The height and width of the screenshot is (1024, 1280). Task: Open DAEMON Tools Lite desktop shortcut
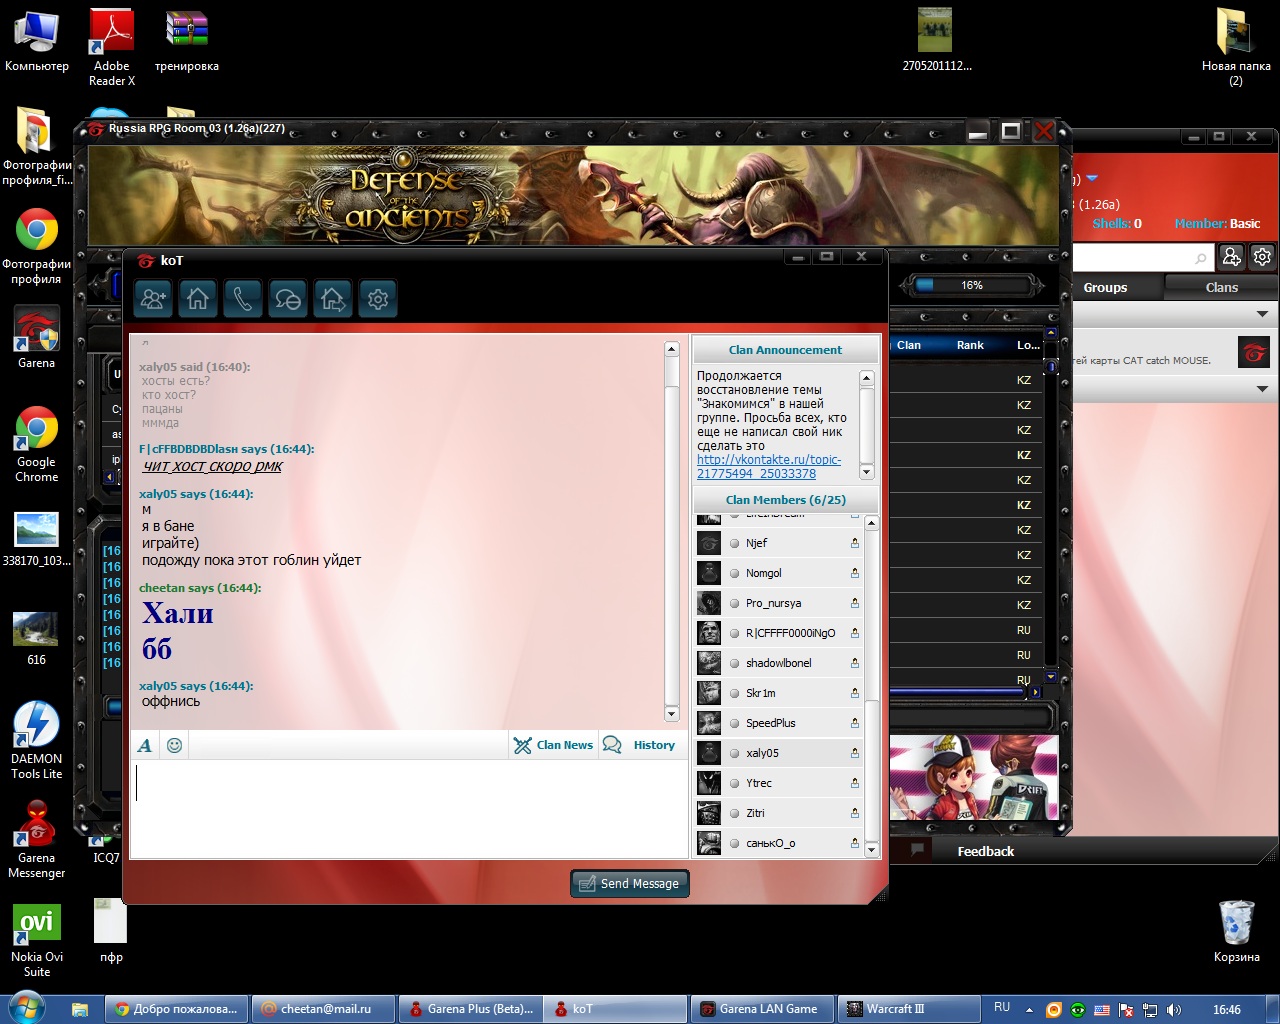(x=36, y=740)
